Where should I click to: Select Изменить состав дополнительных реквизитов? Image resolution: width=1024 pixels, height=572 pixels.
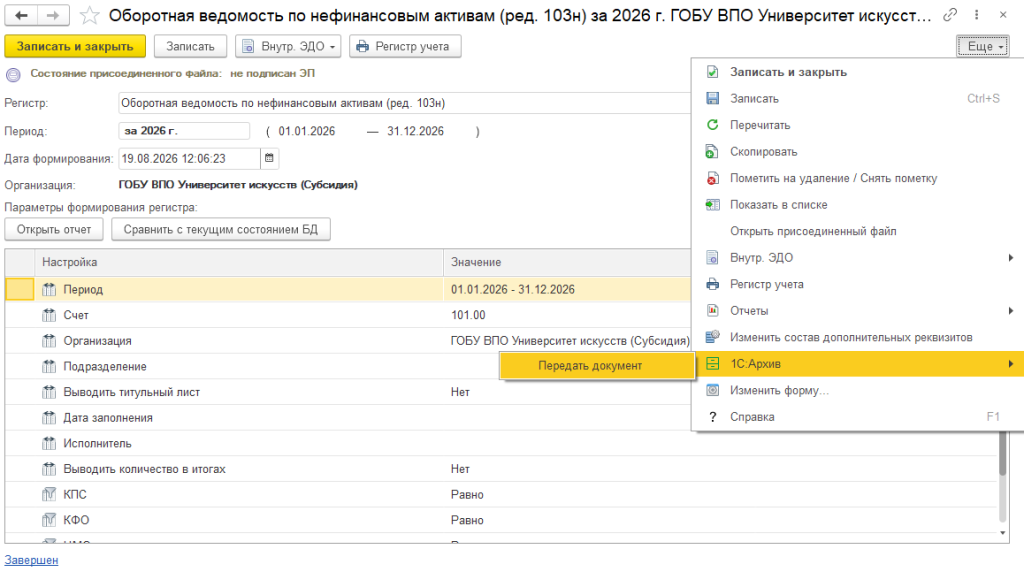click(857, 338)
